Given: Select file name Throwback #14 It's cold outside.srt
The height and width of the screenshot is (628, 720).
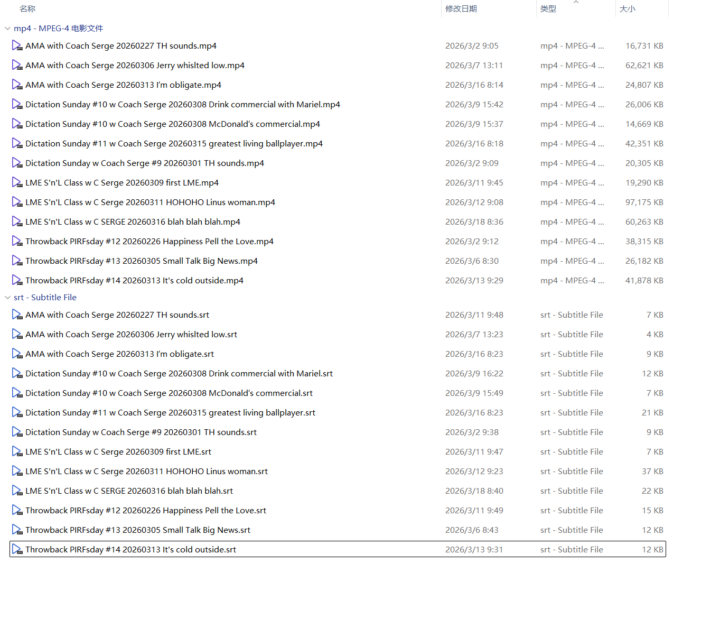Looking at the screenshot, I should [x=131, y=550].
